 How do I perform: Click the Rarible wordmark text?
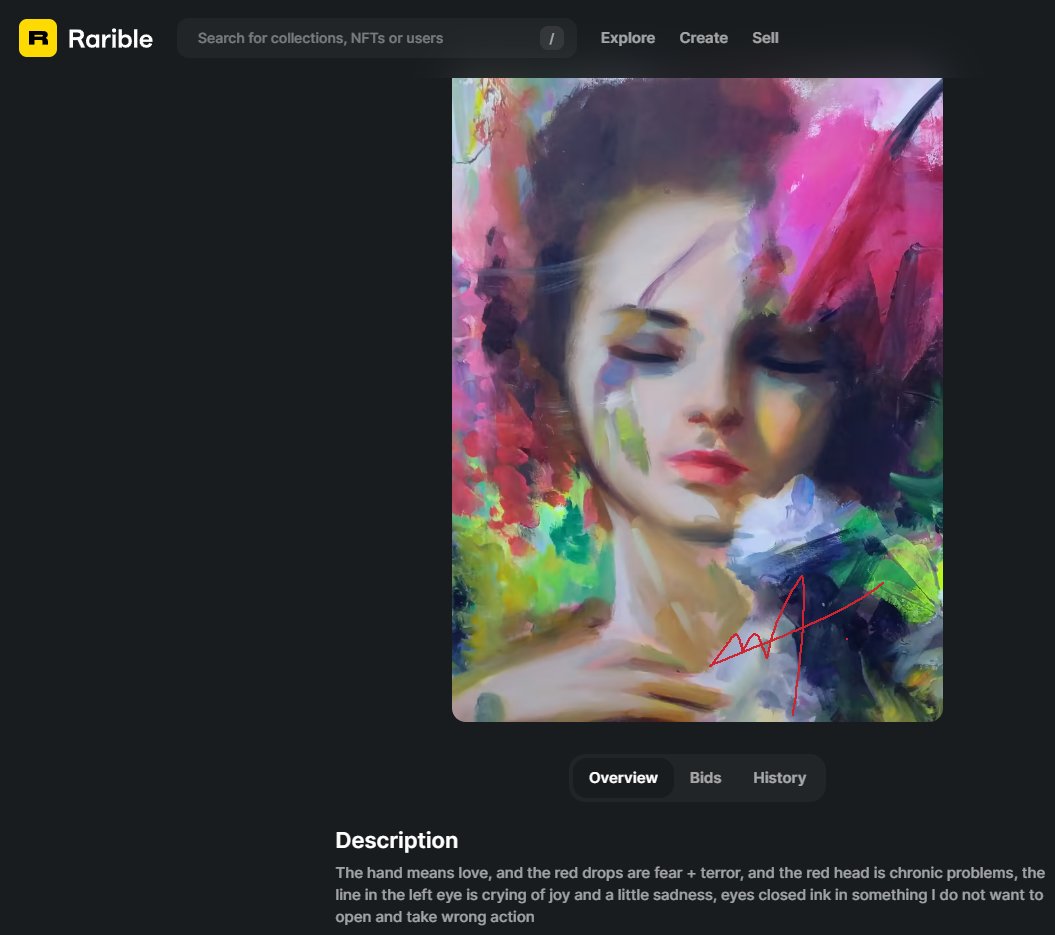click(x=110, y=39)
